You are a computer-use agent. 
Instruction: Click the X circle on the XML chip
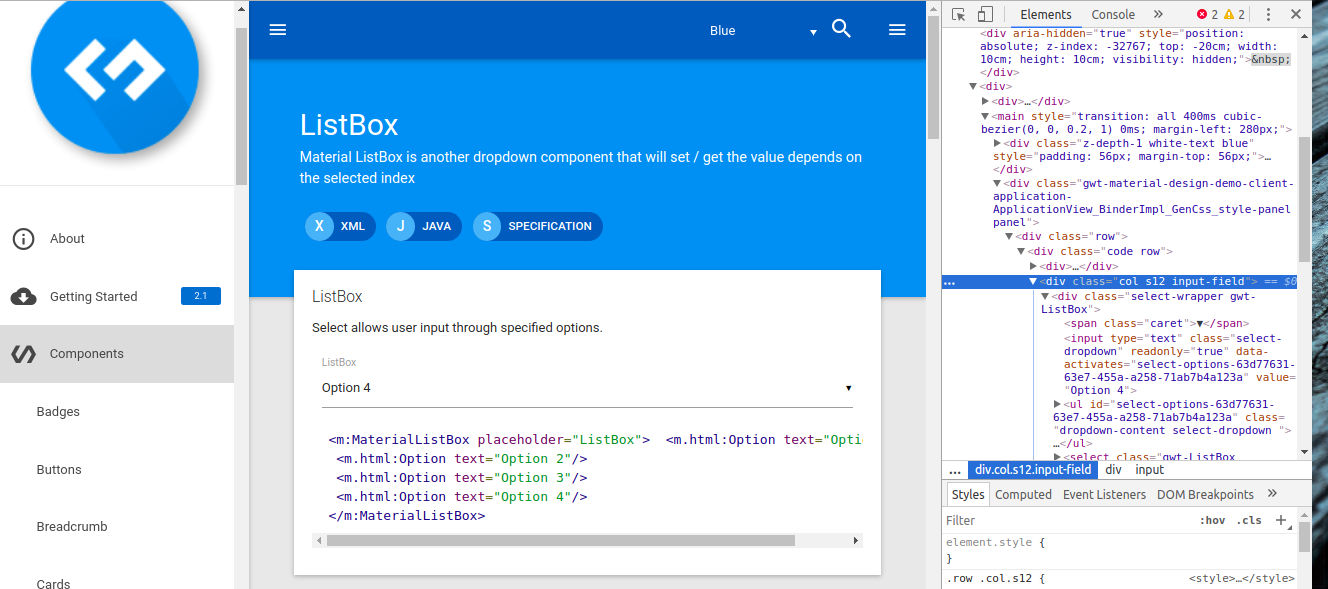pos(319,226)
